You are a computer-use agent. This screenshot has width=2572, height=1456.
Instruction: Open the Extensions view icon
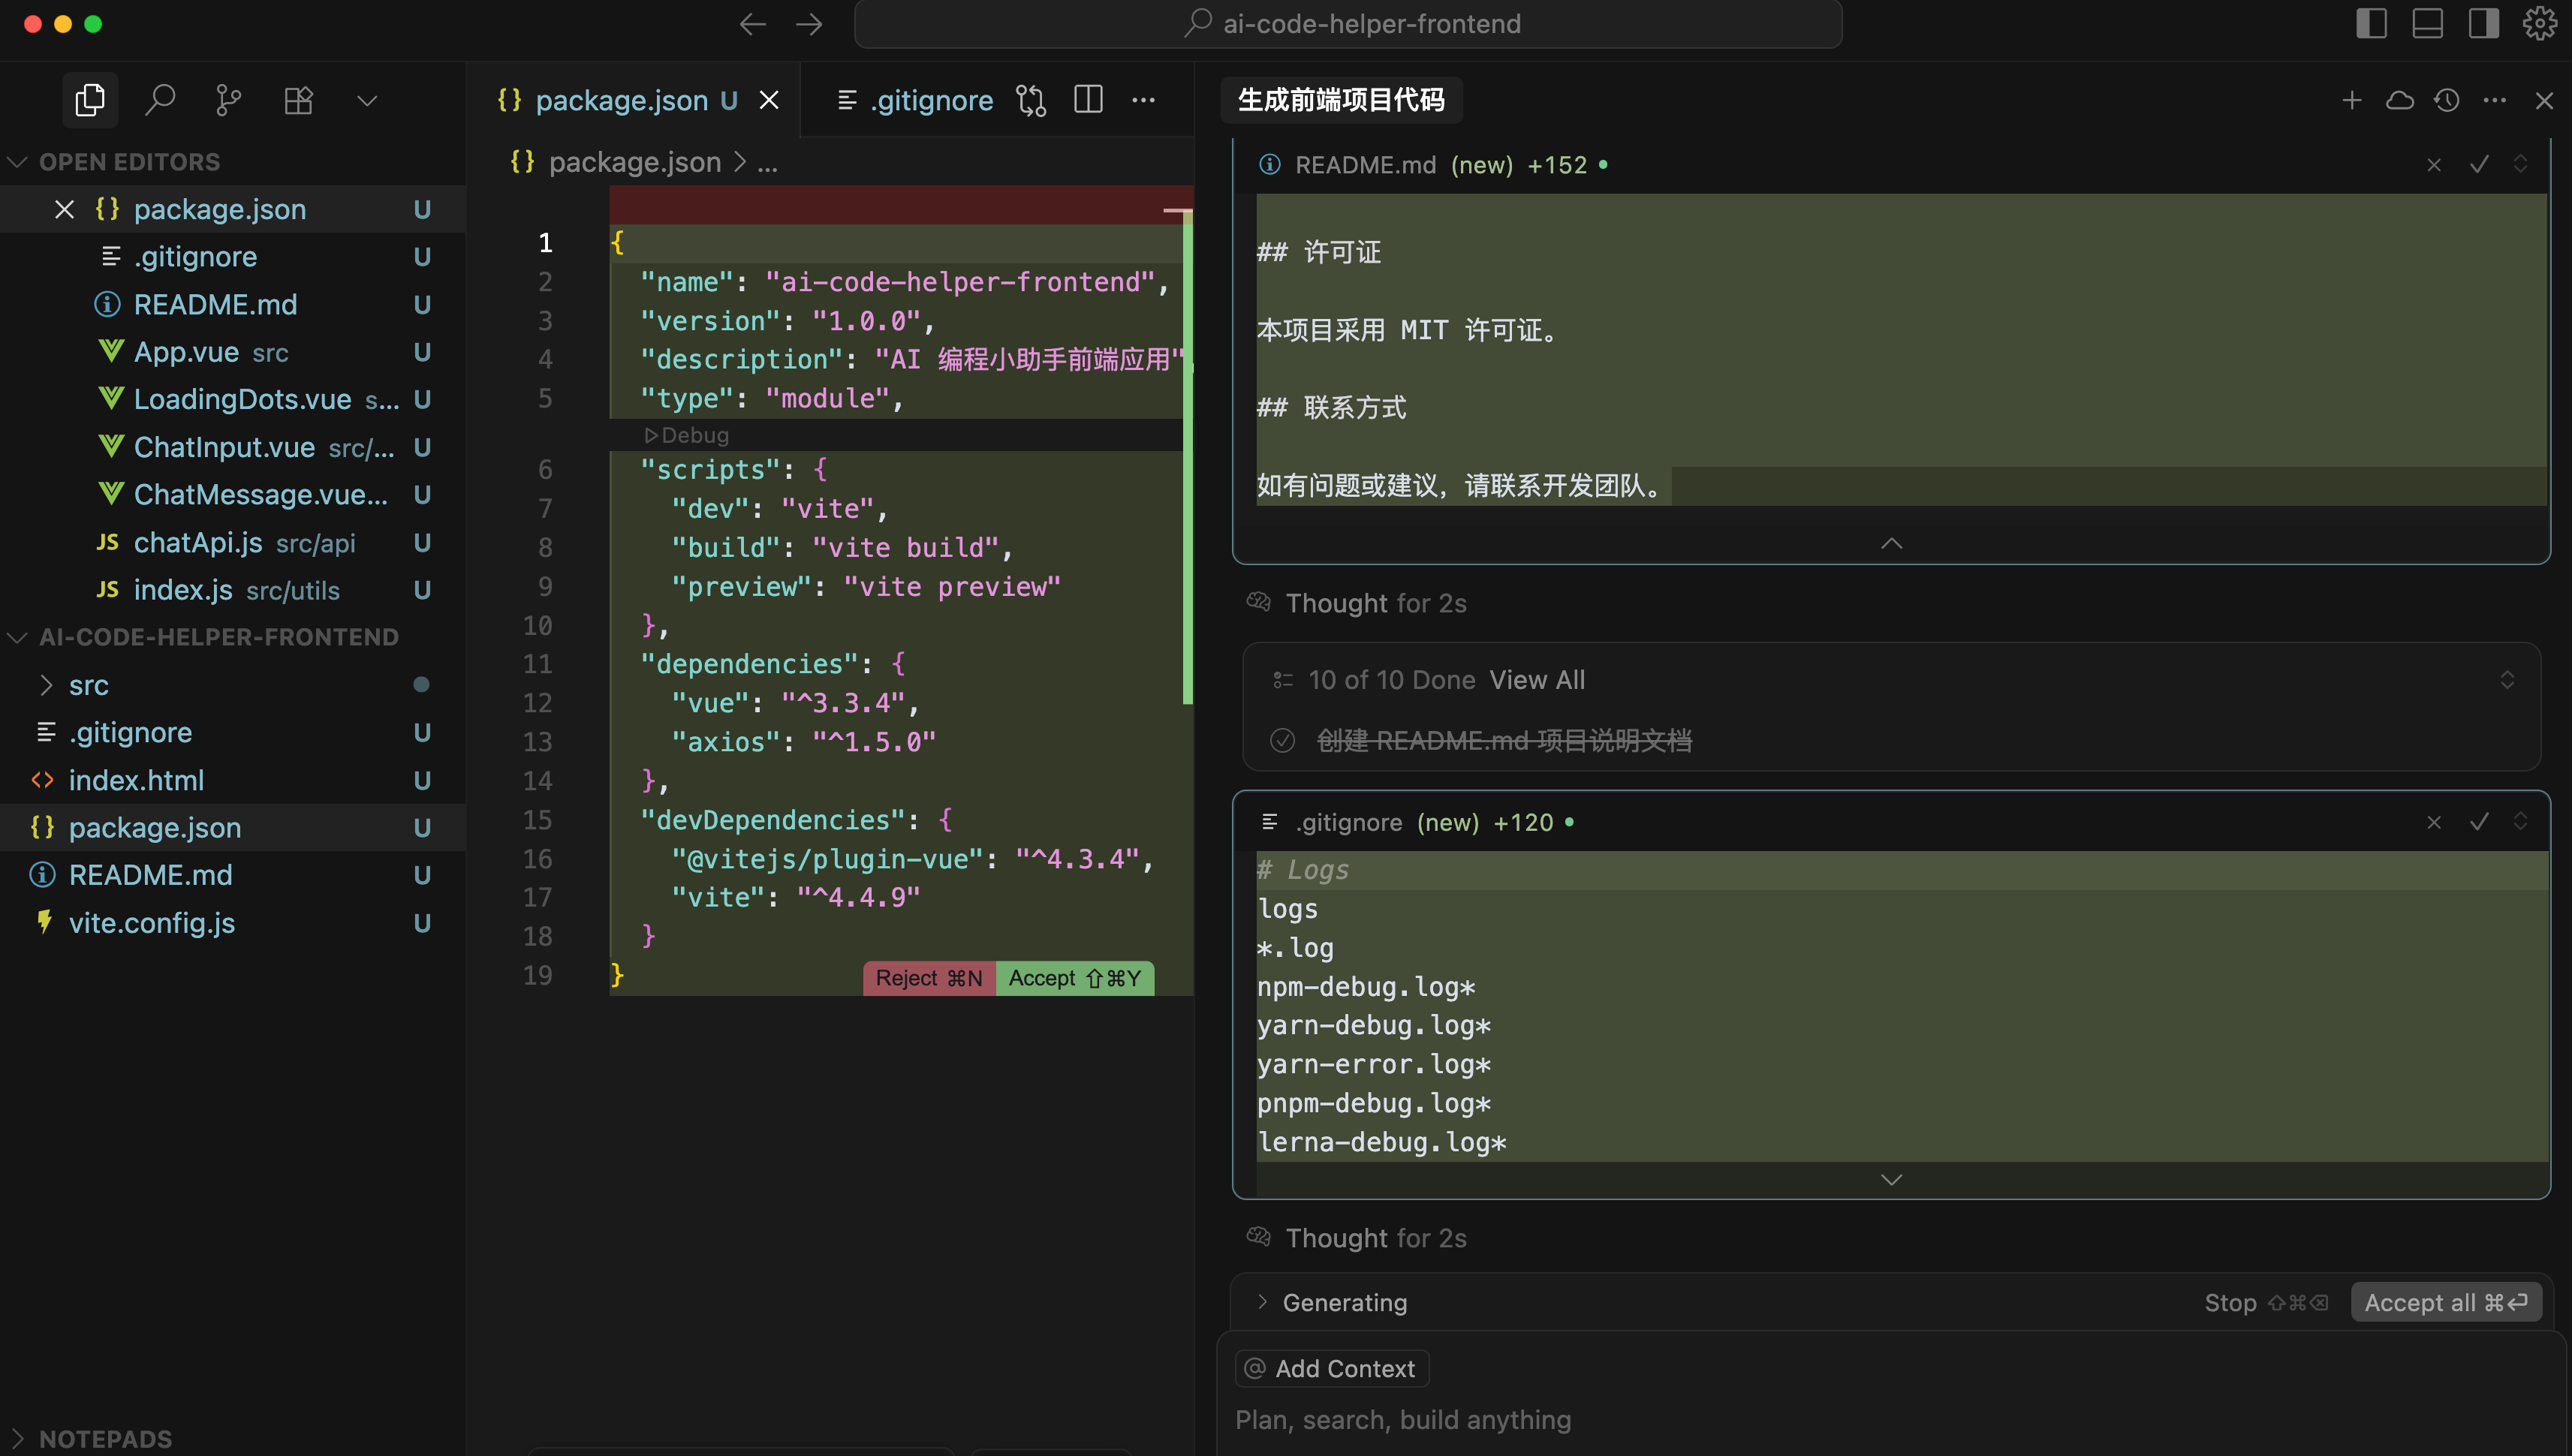tap(298, 100)
